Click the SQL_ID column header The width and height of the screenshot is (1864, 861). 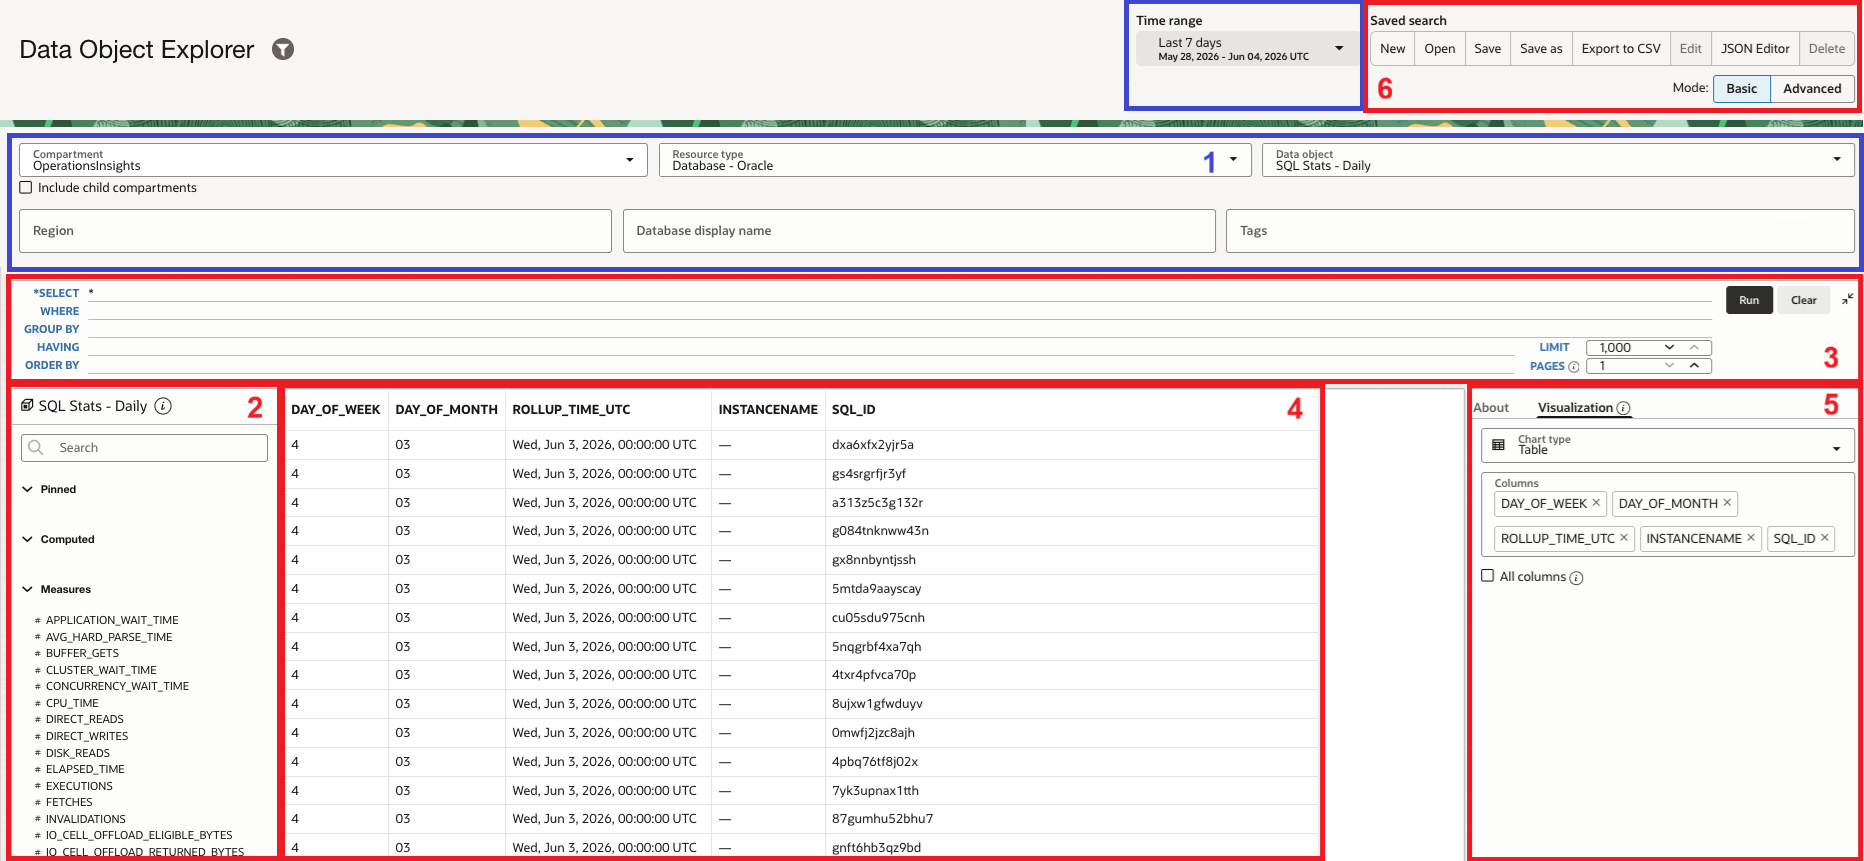(853, 409)
